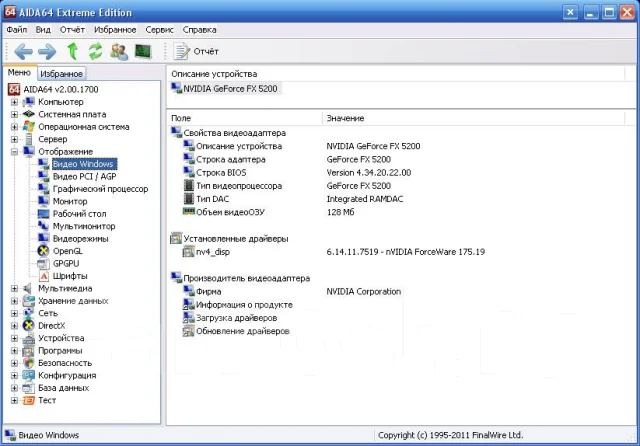Click the green up-level arrow
This screenshot has width=640, height=446.
[x=73, y=51]
